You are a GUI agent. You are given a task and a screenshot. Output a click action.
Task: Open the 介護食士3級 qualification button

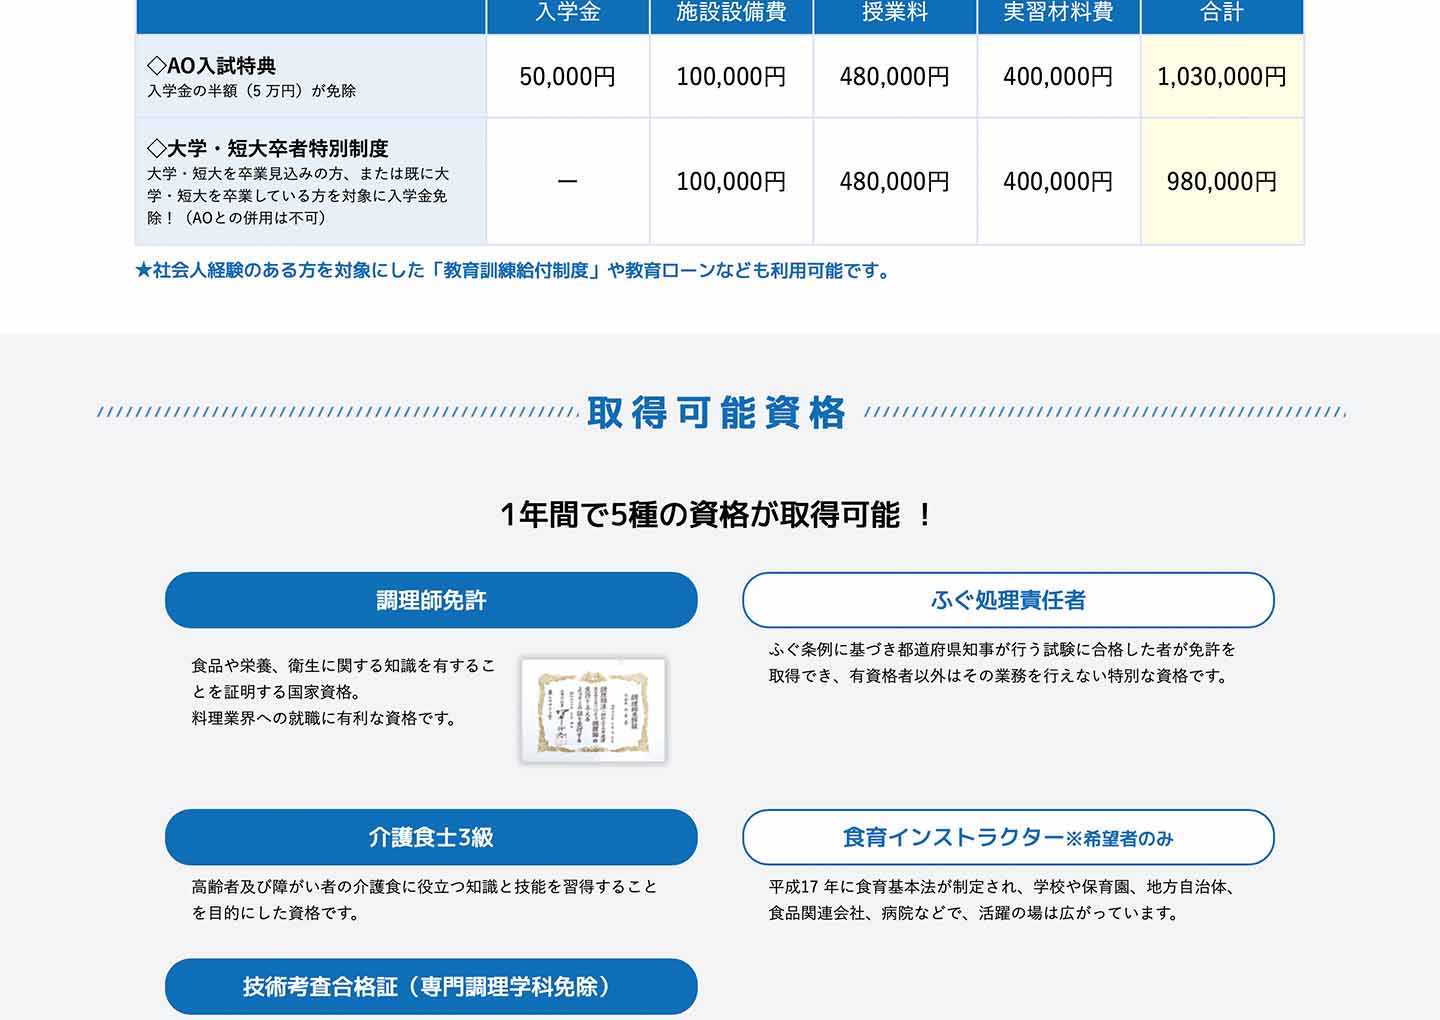pos(431,837)
